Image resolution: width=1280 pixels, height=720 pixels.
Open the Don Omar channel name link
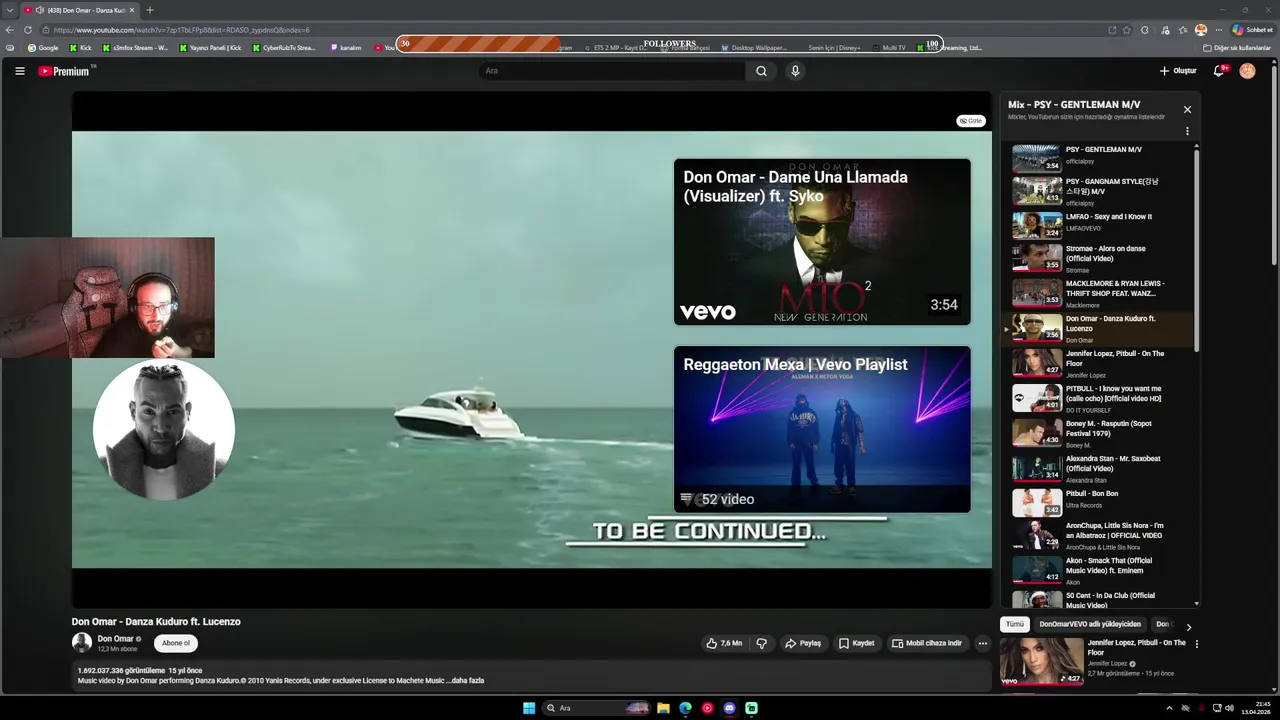[115, 639]
